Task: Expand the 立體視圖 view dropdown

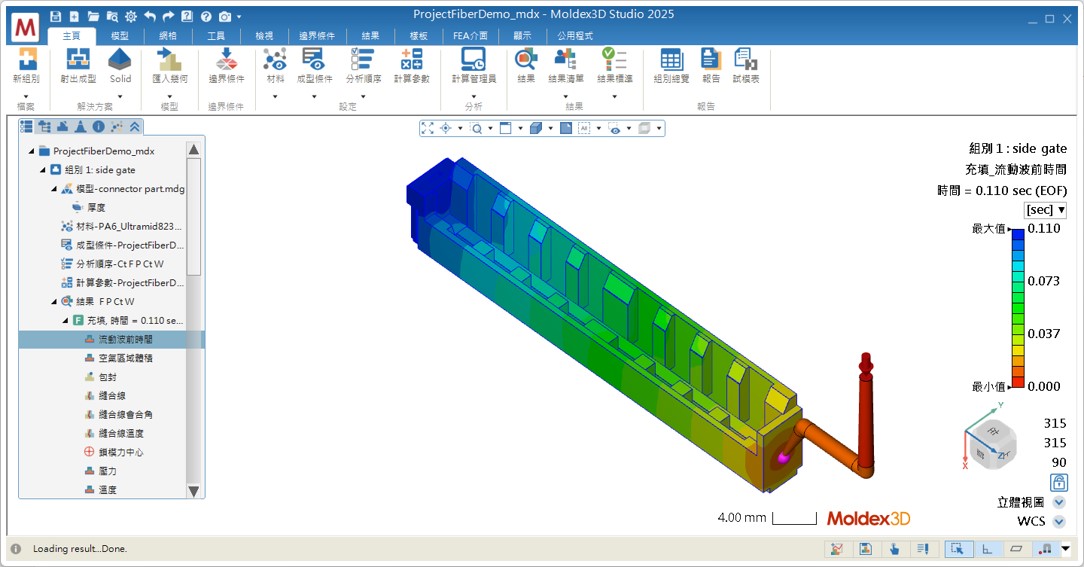Action: point(1058,502)
